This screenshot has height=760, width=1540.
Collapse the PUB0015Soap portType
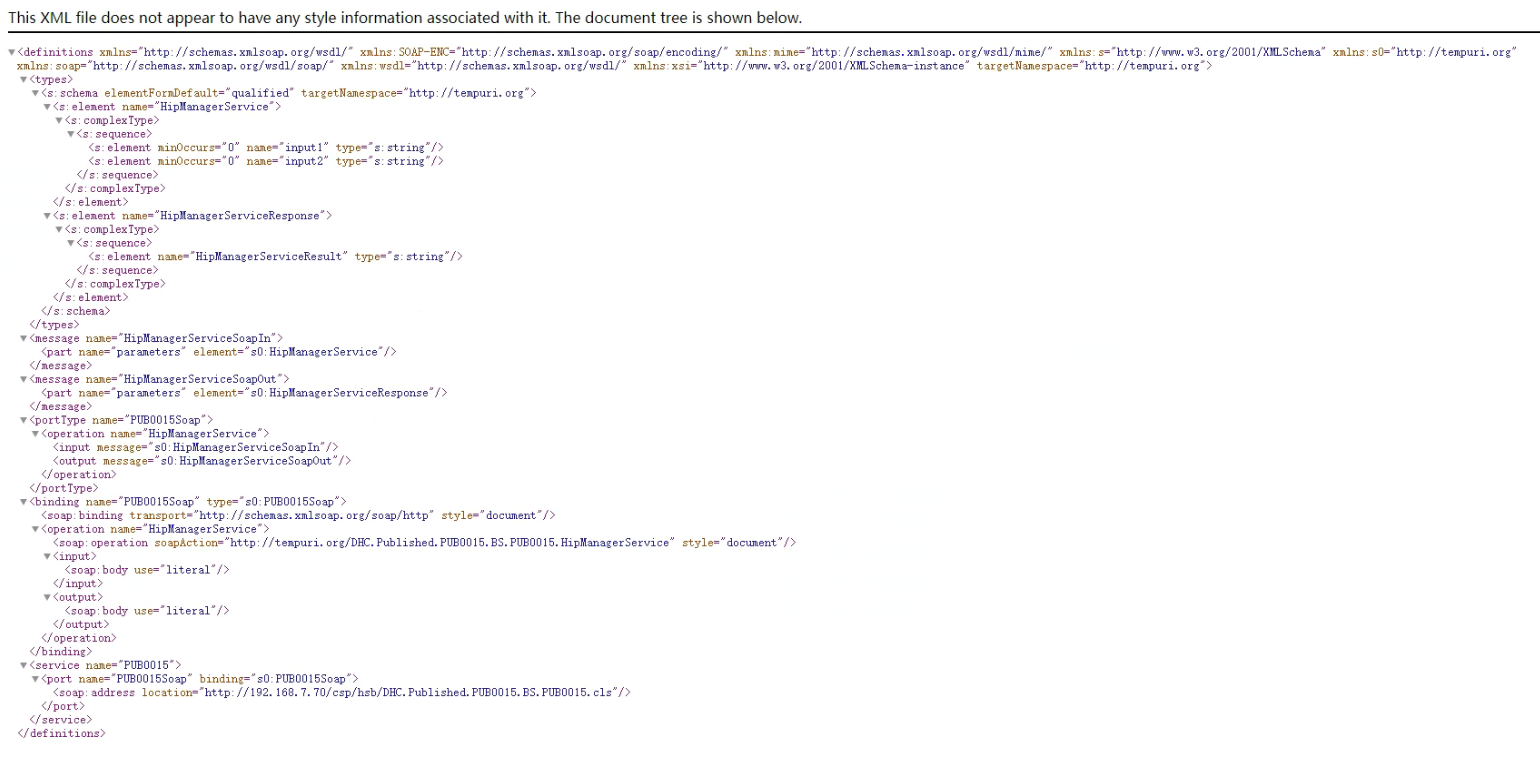22,420
